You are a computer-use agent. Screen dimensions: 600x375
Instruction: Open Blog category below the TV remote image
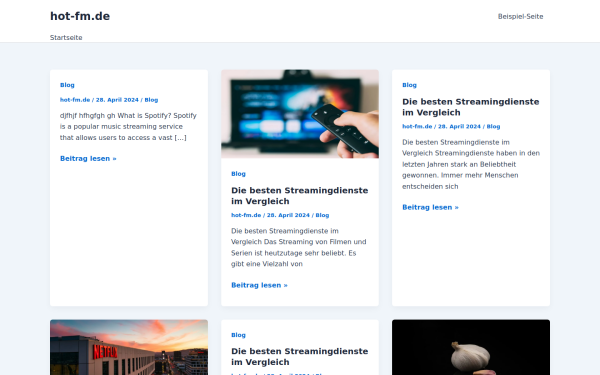pos(238,174)
